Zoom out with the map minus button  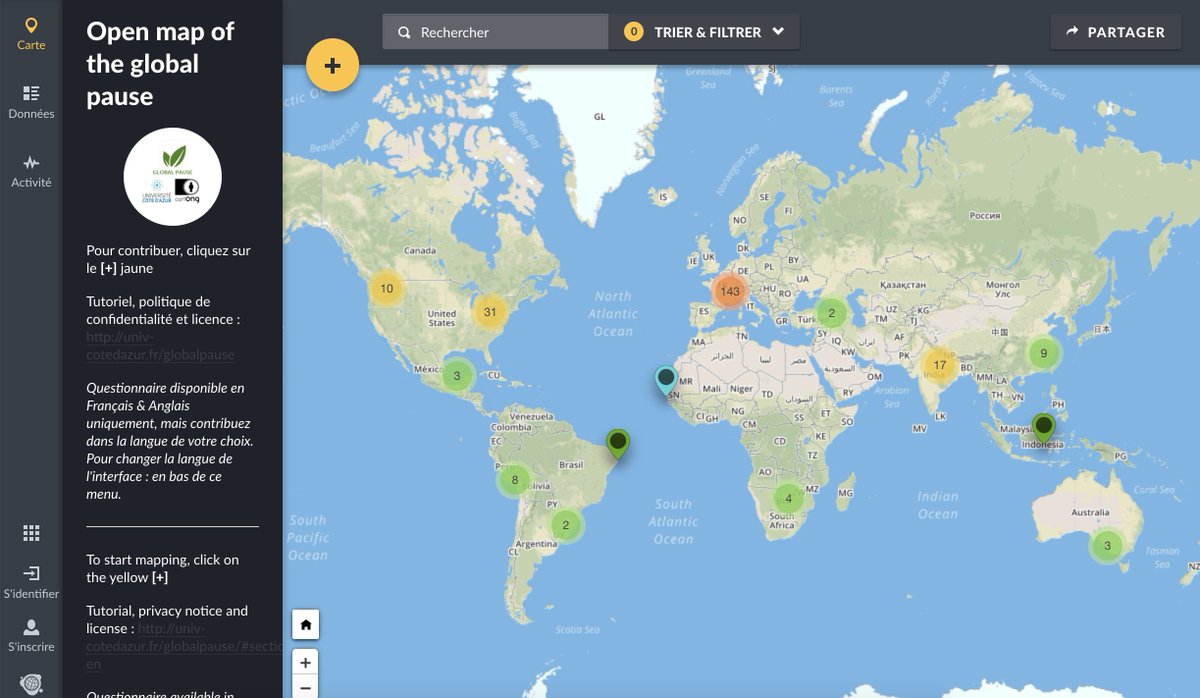(305, 688)
